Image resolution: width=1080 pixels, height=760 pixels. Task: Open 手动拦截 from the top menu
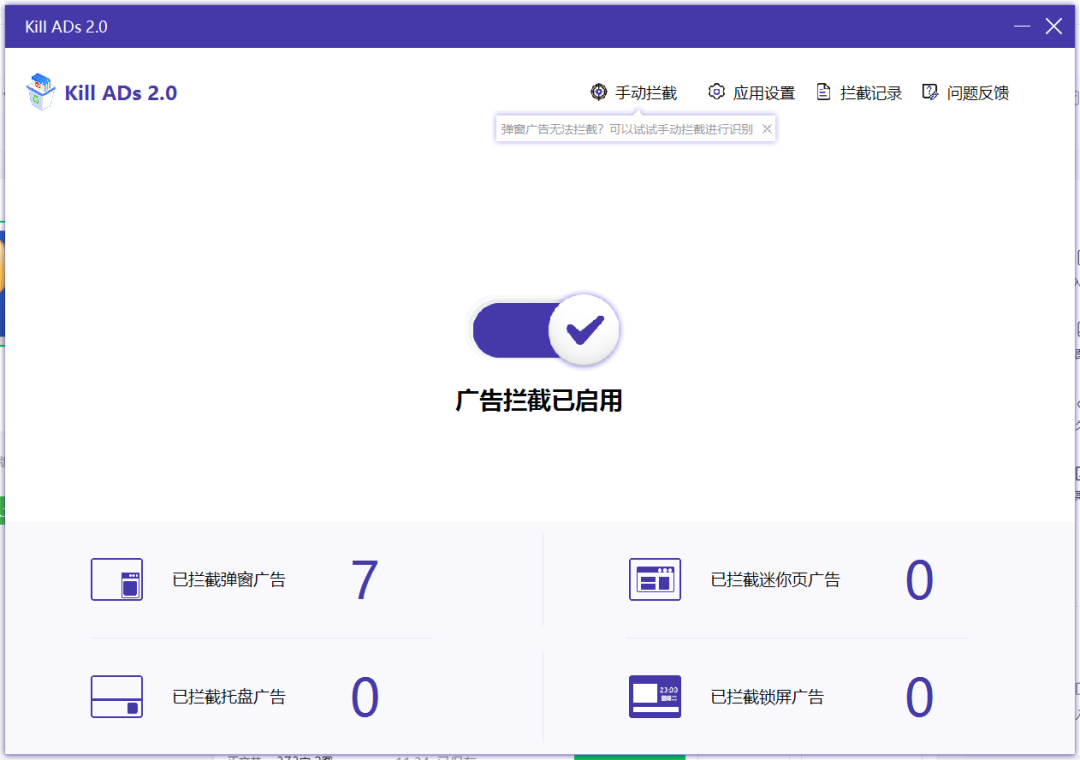[x=643, y=91]
